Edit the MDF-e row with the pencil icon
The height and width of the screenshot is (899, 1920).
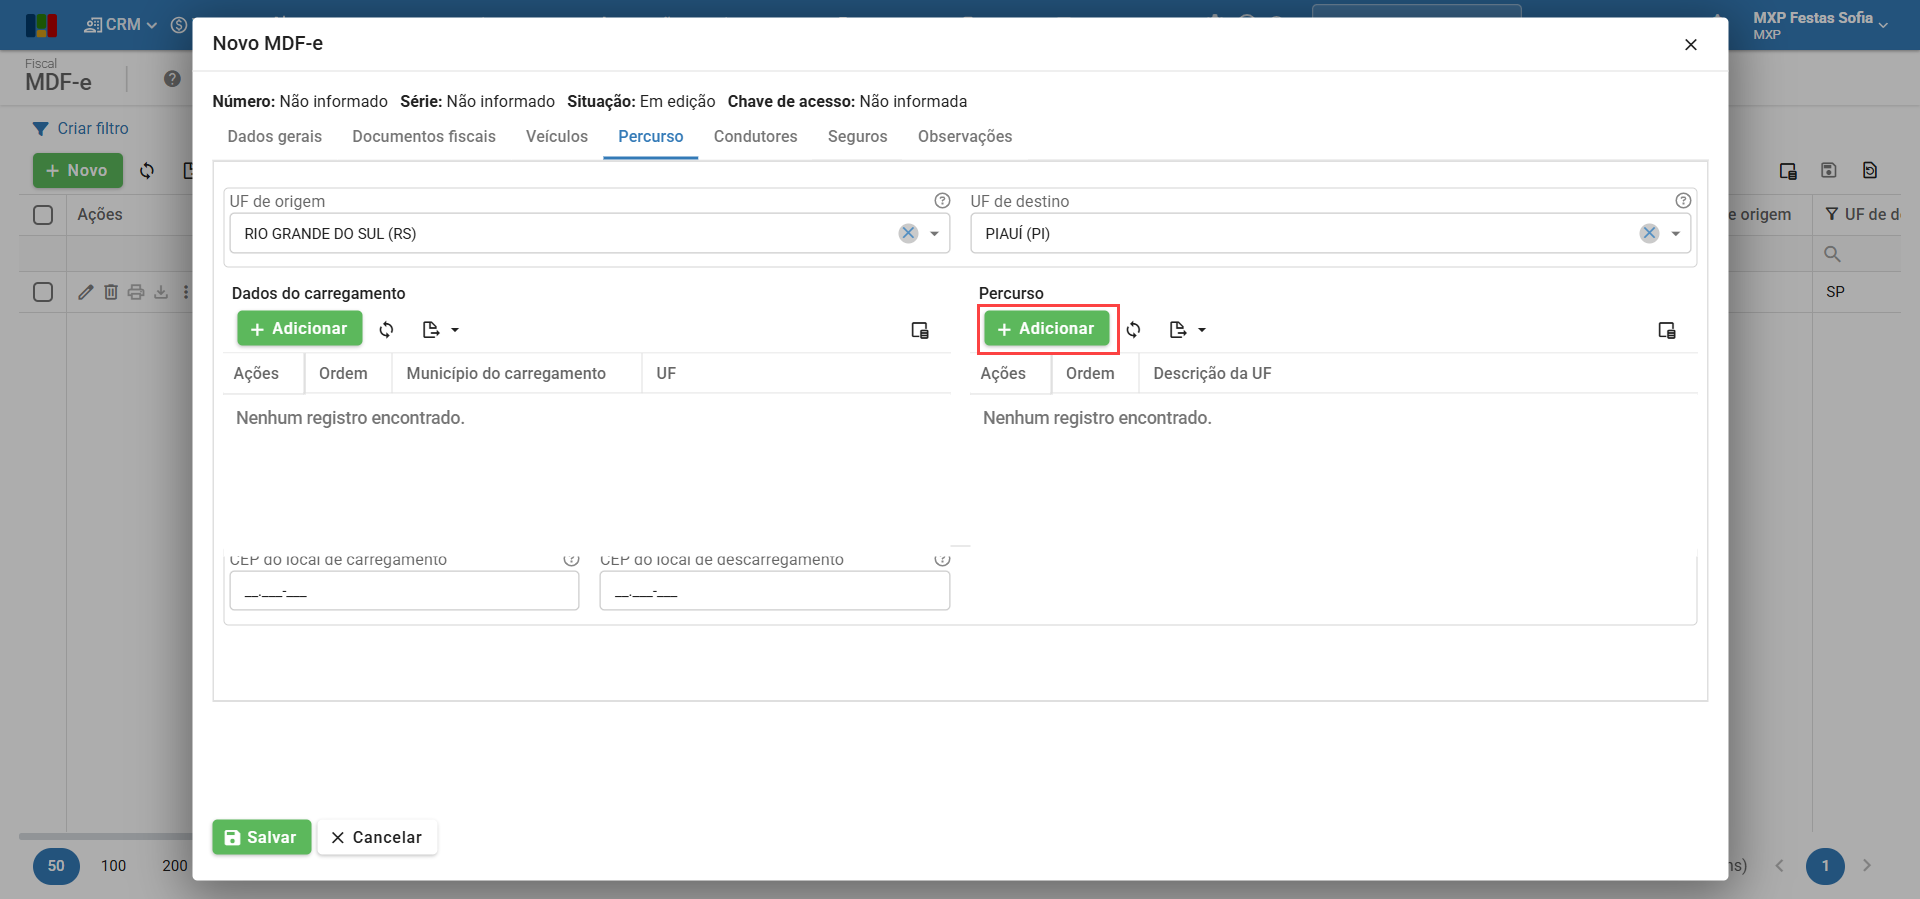(86, 292)
